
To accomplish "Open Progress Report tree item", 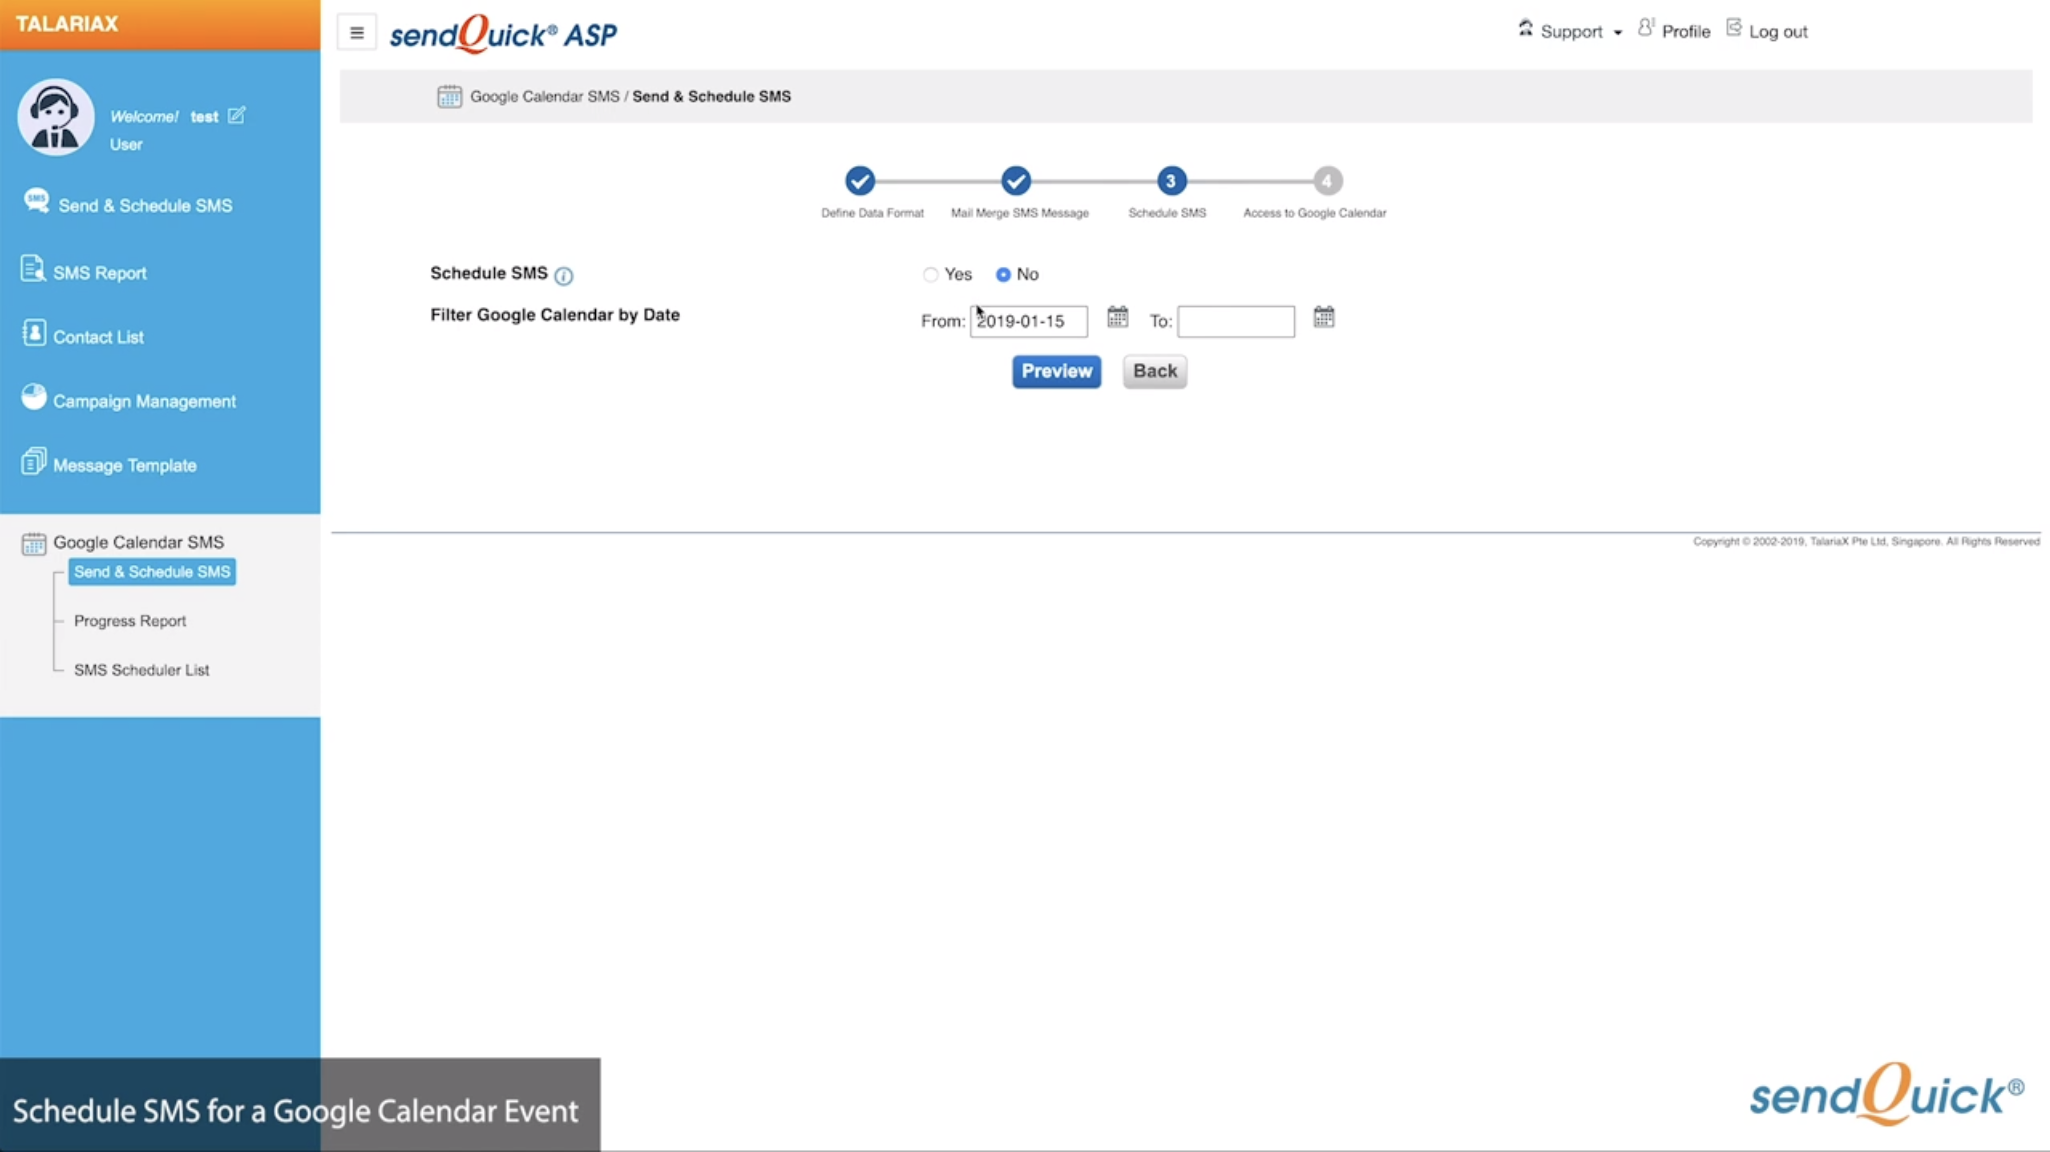I will click(130, 621).
